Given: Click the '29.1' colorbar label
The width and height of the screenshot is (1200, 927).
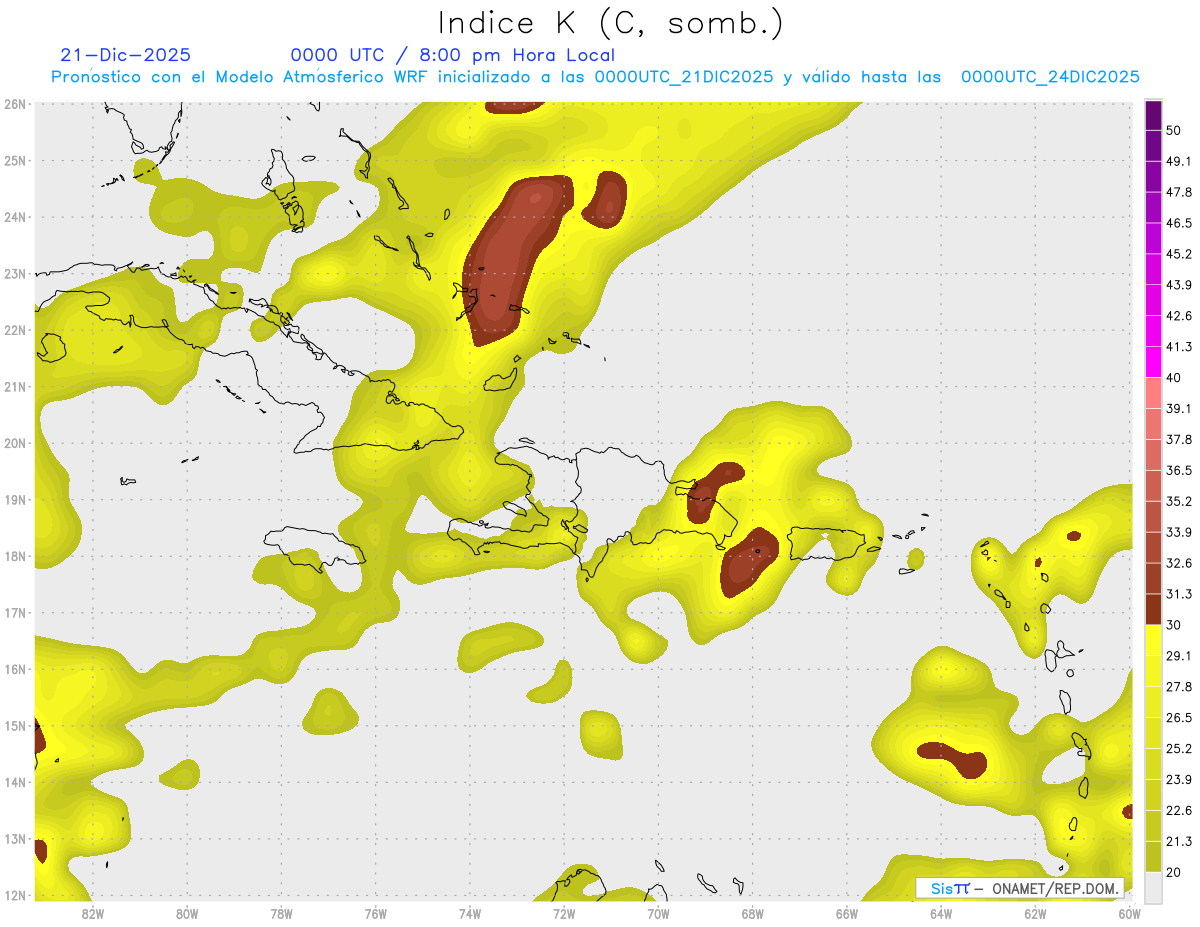Looking at the screenshot, I should pyautogui.click(x=1179, y=656).
